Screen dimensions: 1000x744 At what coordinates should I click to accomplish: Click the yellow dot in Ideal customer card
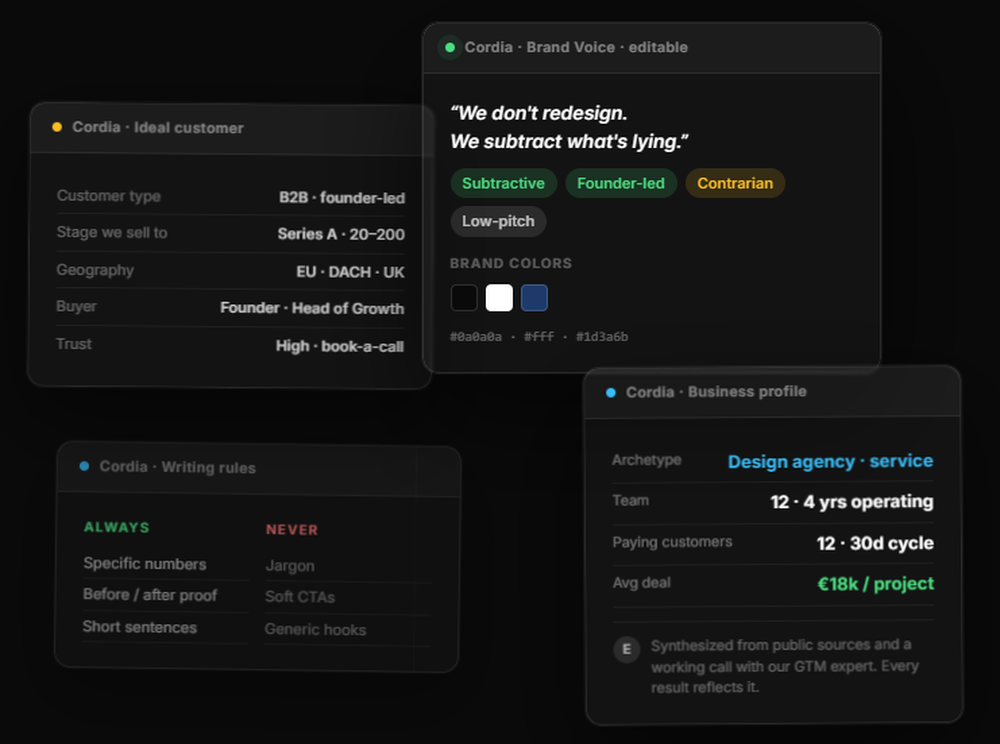point(57,127)
